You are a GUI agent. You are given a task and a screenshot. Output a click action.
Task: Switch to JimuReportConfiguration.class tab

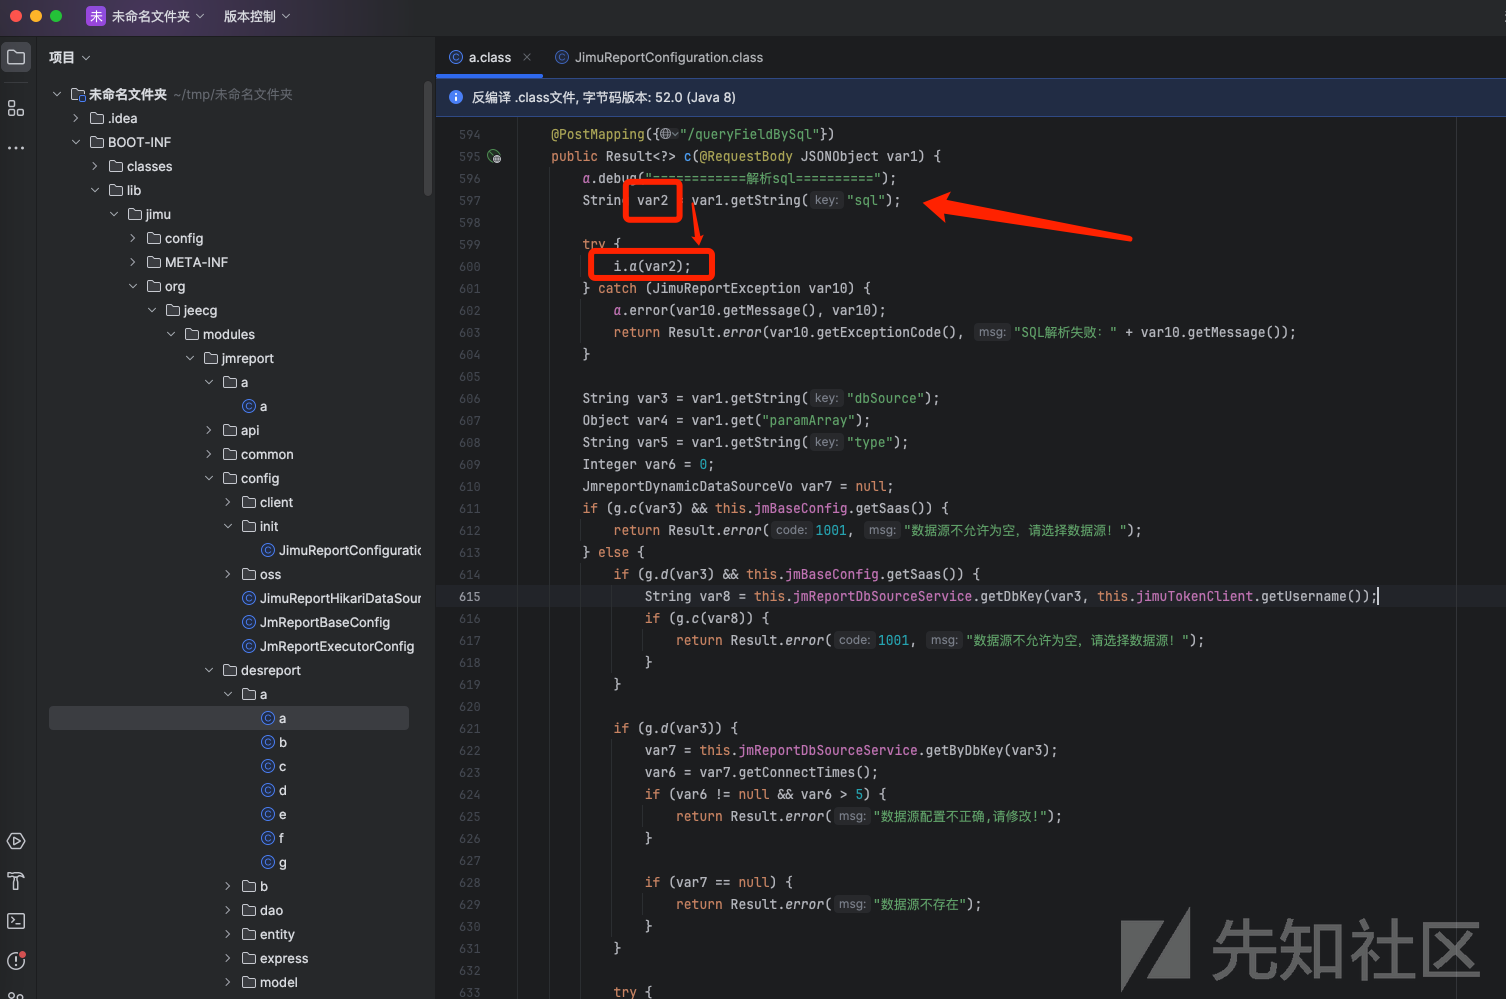point(668,57)
